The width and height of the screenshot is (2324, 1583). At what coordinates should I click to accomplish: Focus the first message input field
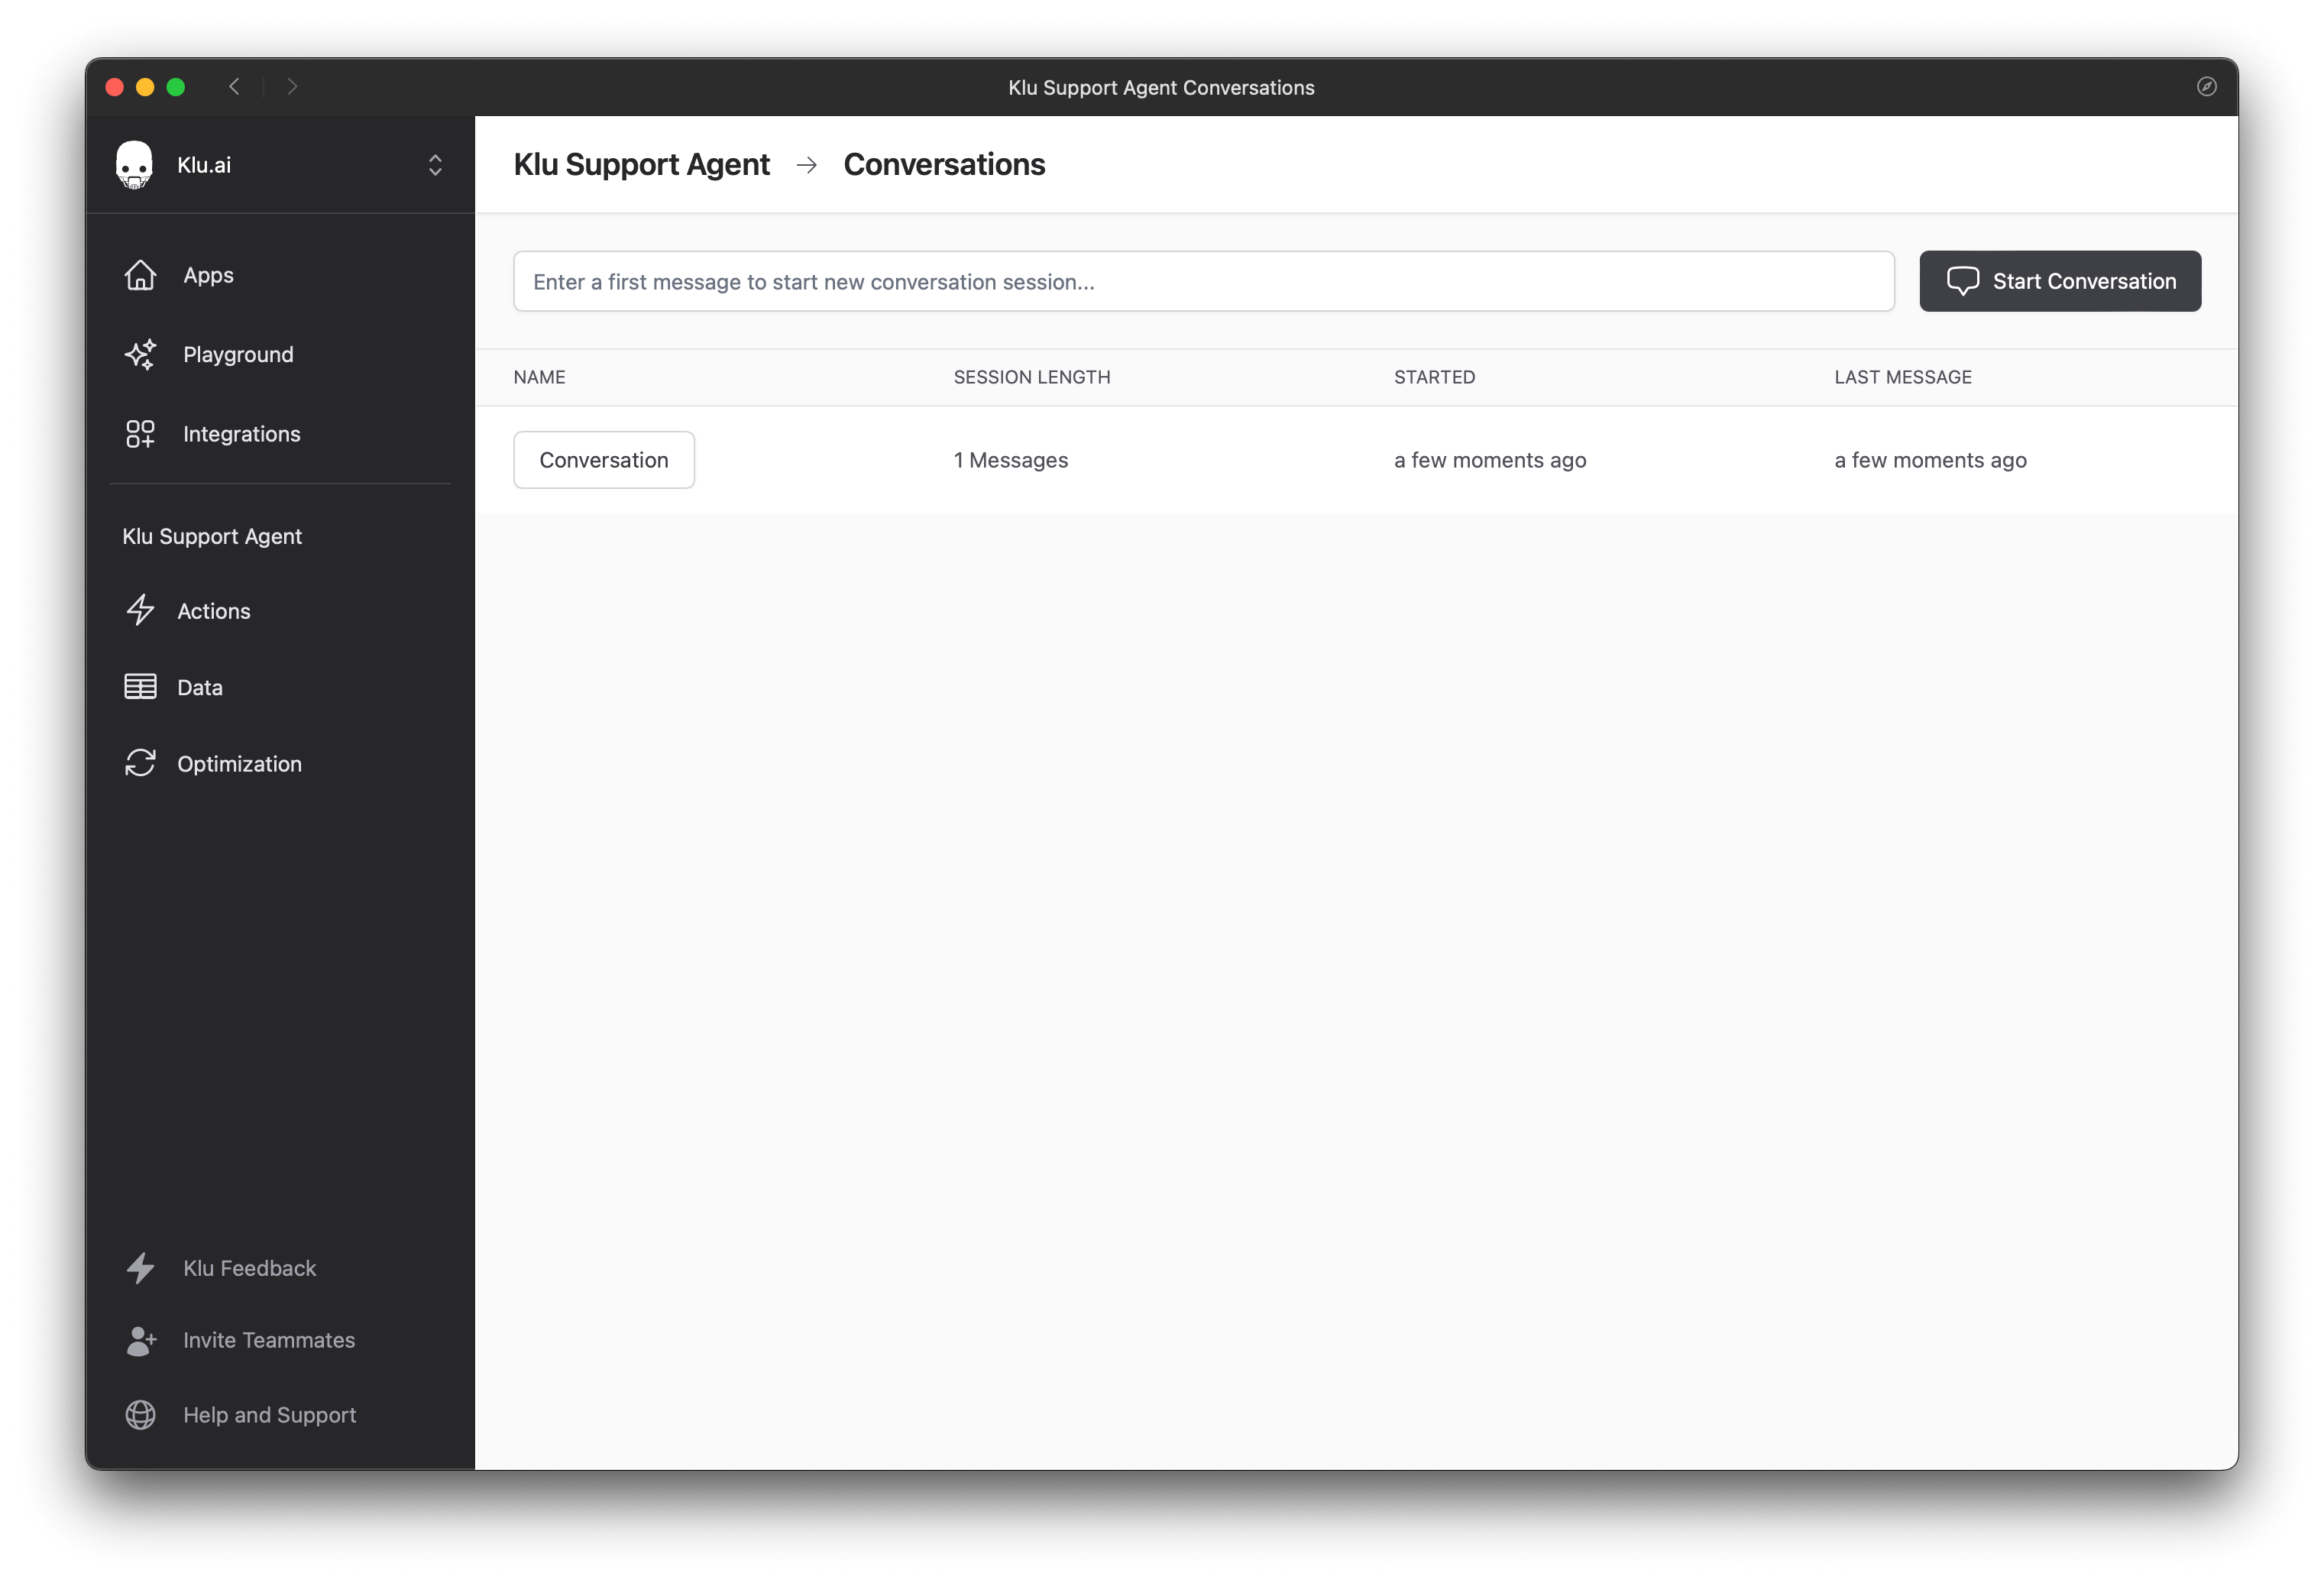(1204, 281)
